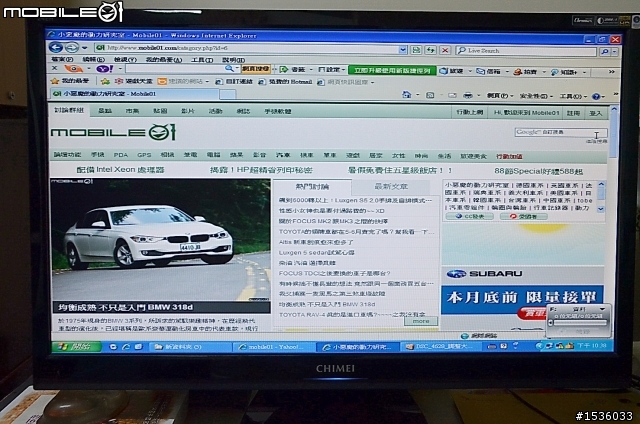
Task: Click the Mobile01 site logo
Action: tap(113, 132)
